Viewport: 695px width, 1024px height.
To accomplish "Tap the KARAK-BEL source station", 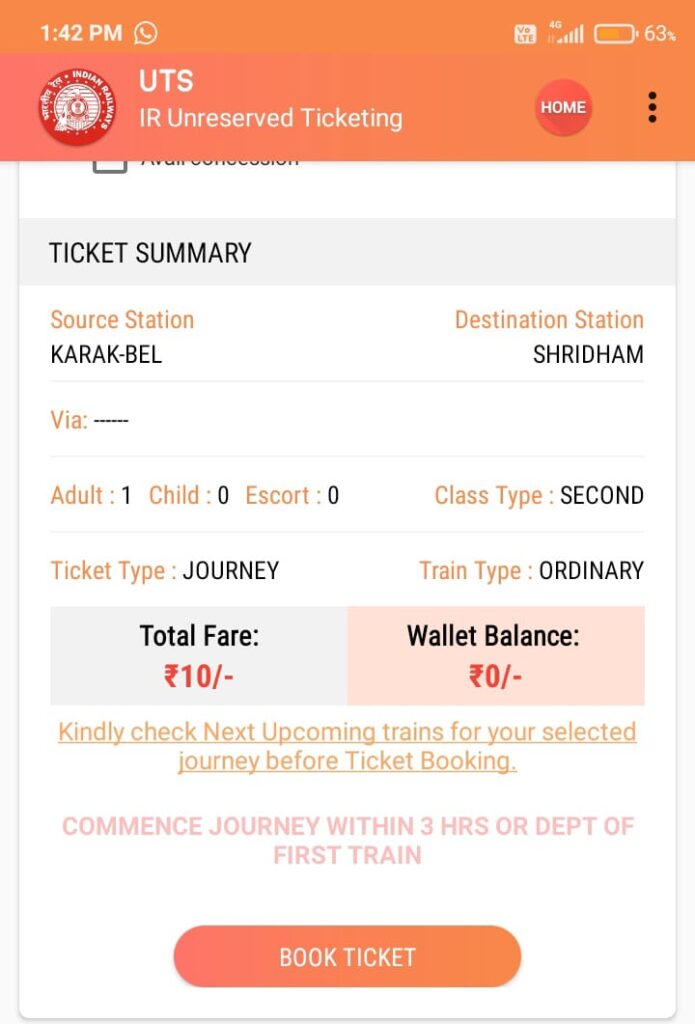I will point(106,355).
